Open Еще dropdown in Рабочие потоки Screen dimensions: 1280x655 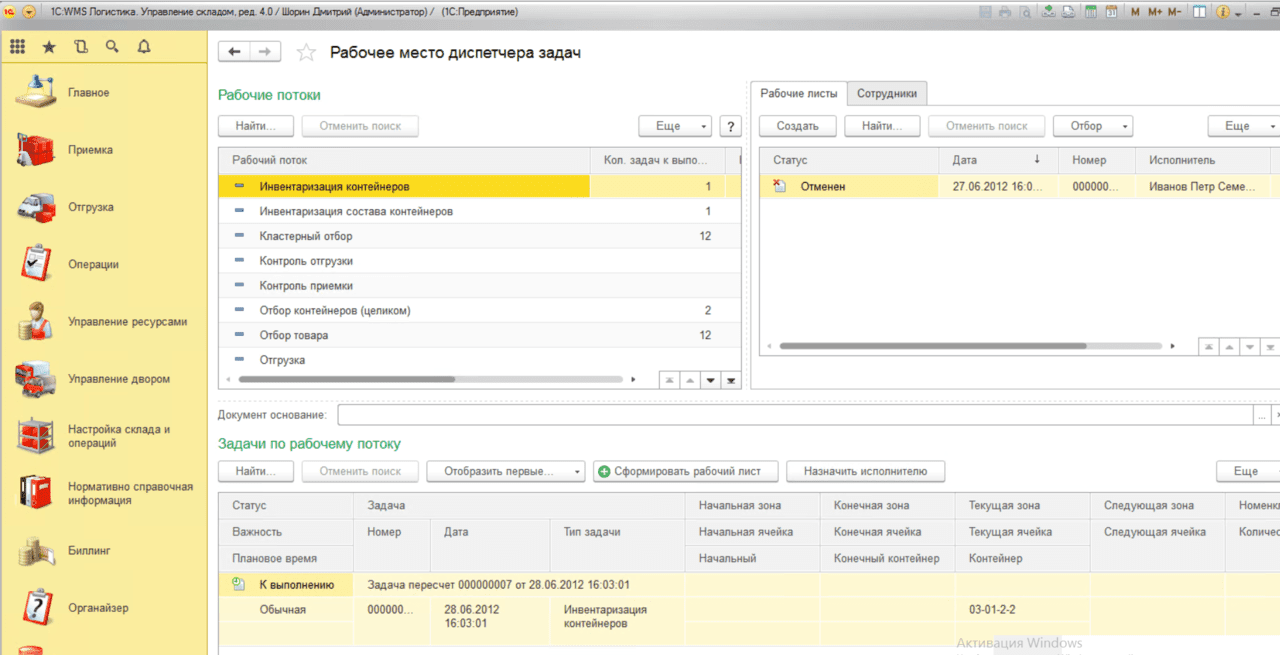pos(675,126)
